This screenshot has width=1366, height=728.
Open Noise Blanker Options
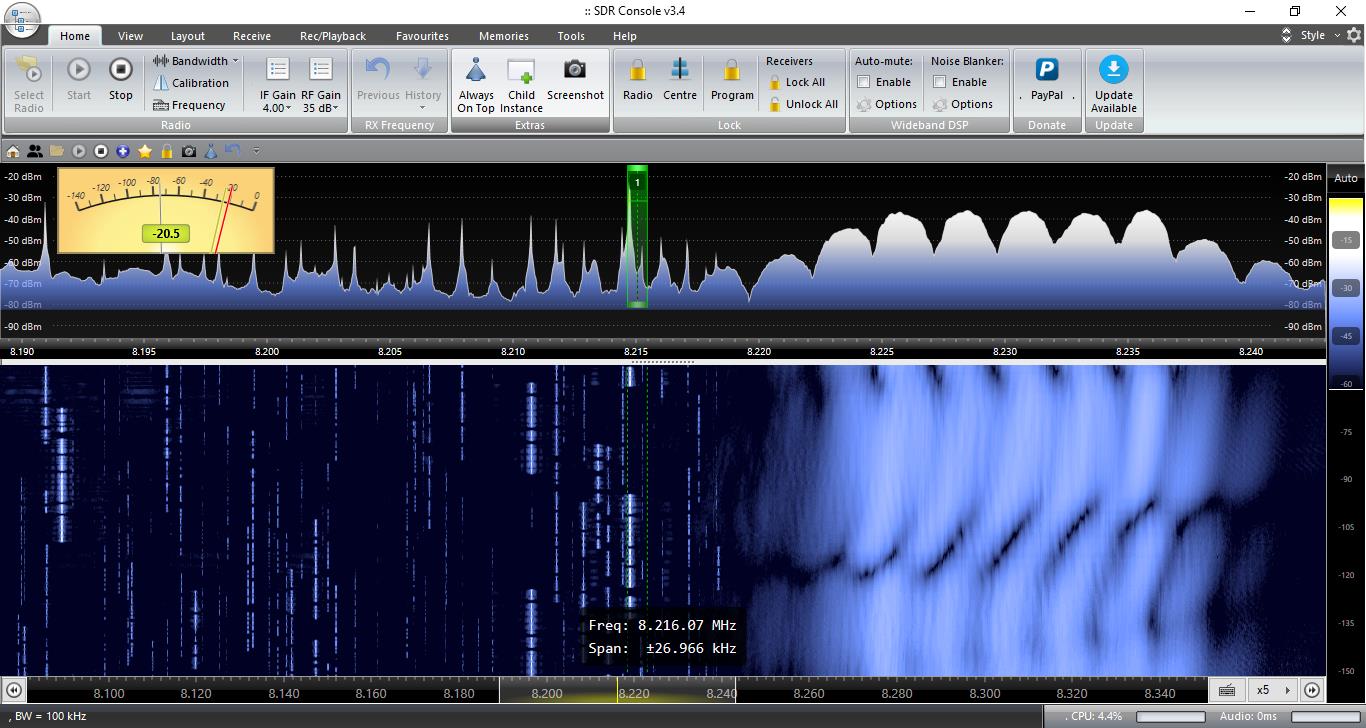coord(963,104)
